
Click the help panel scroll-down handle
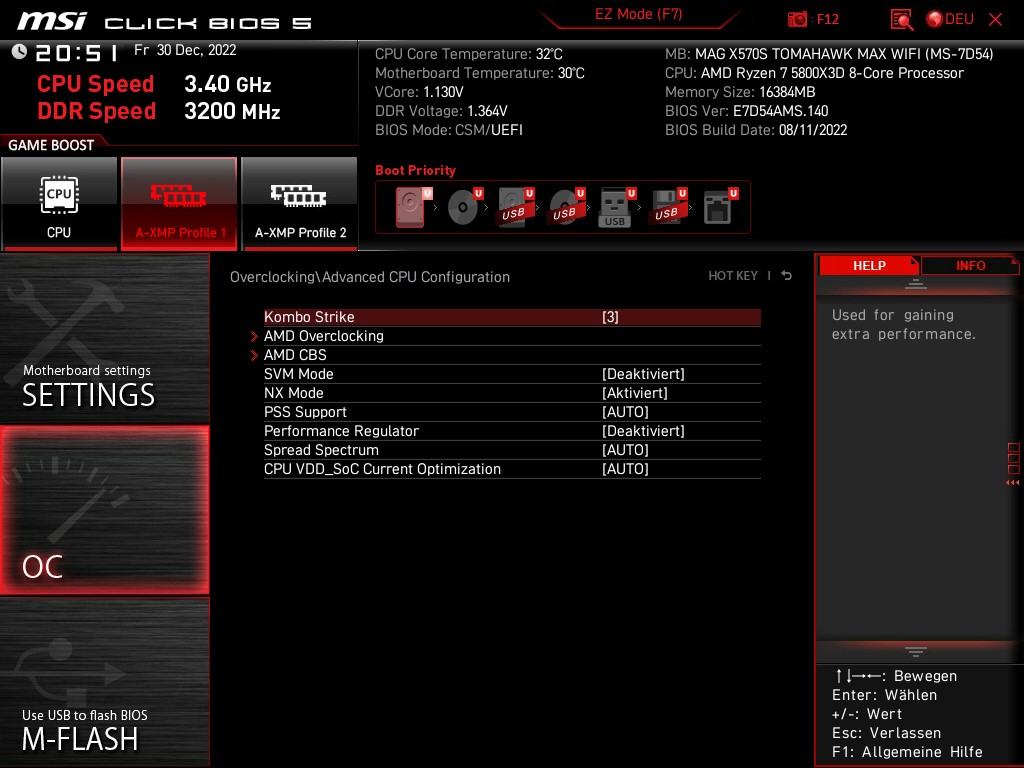pos(916,651)
